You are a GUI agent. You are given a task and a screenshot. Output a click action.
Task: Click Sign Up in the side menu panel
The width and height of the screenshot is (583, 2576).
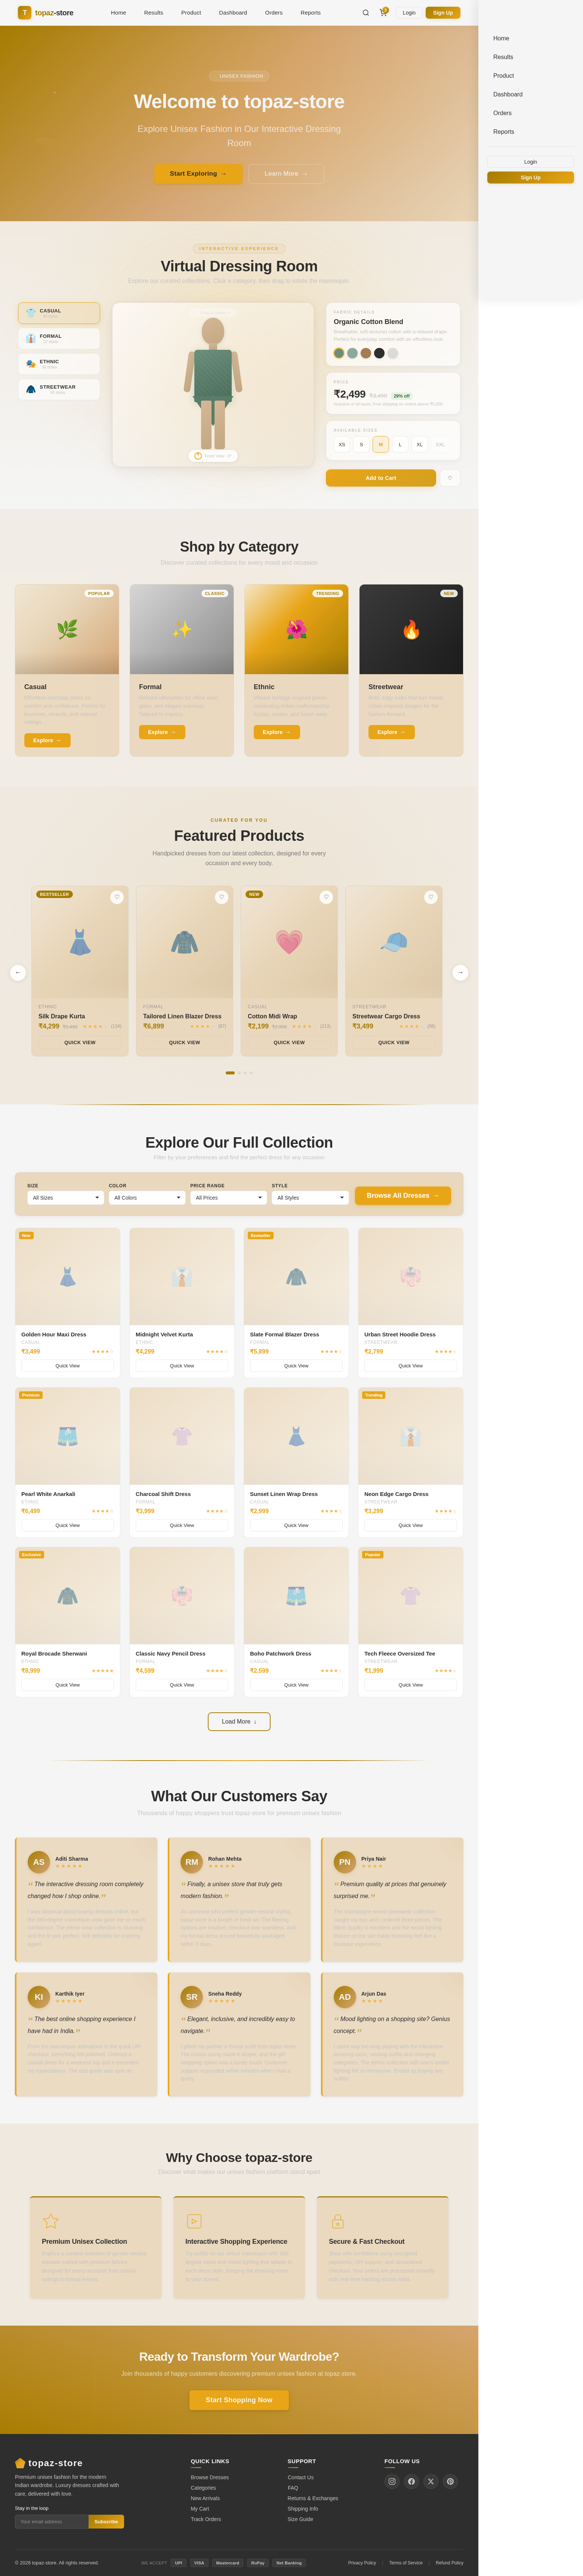tap(530, 178)
